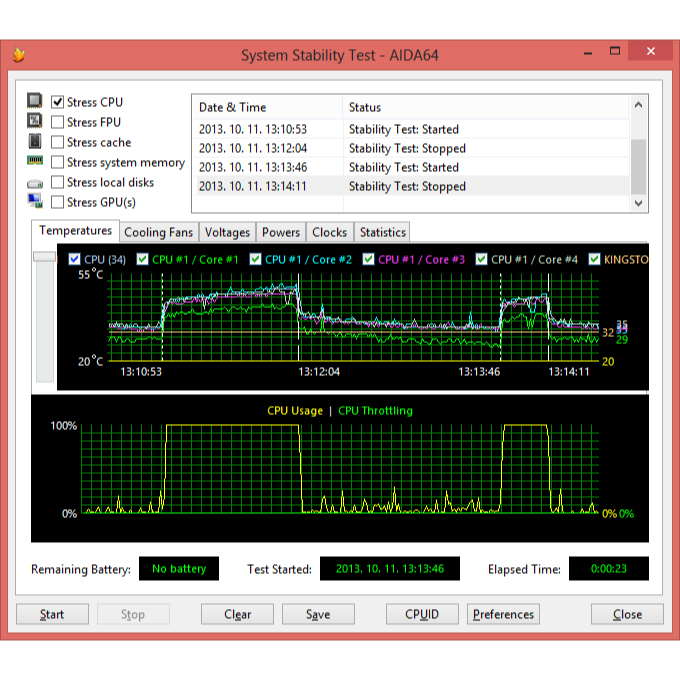
Task: Enable the Stress system memory checkbox
Action: [x=57, y=162]
